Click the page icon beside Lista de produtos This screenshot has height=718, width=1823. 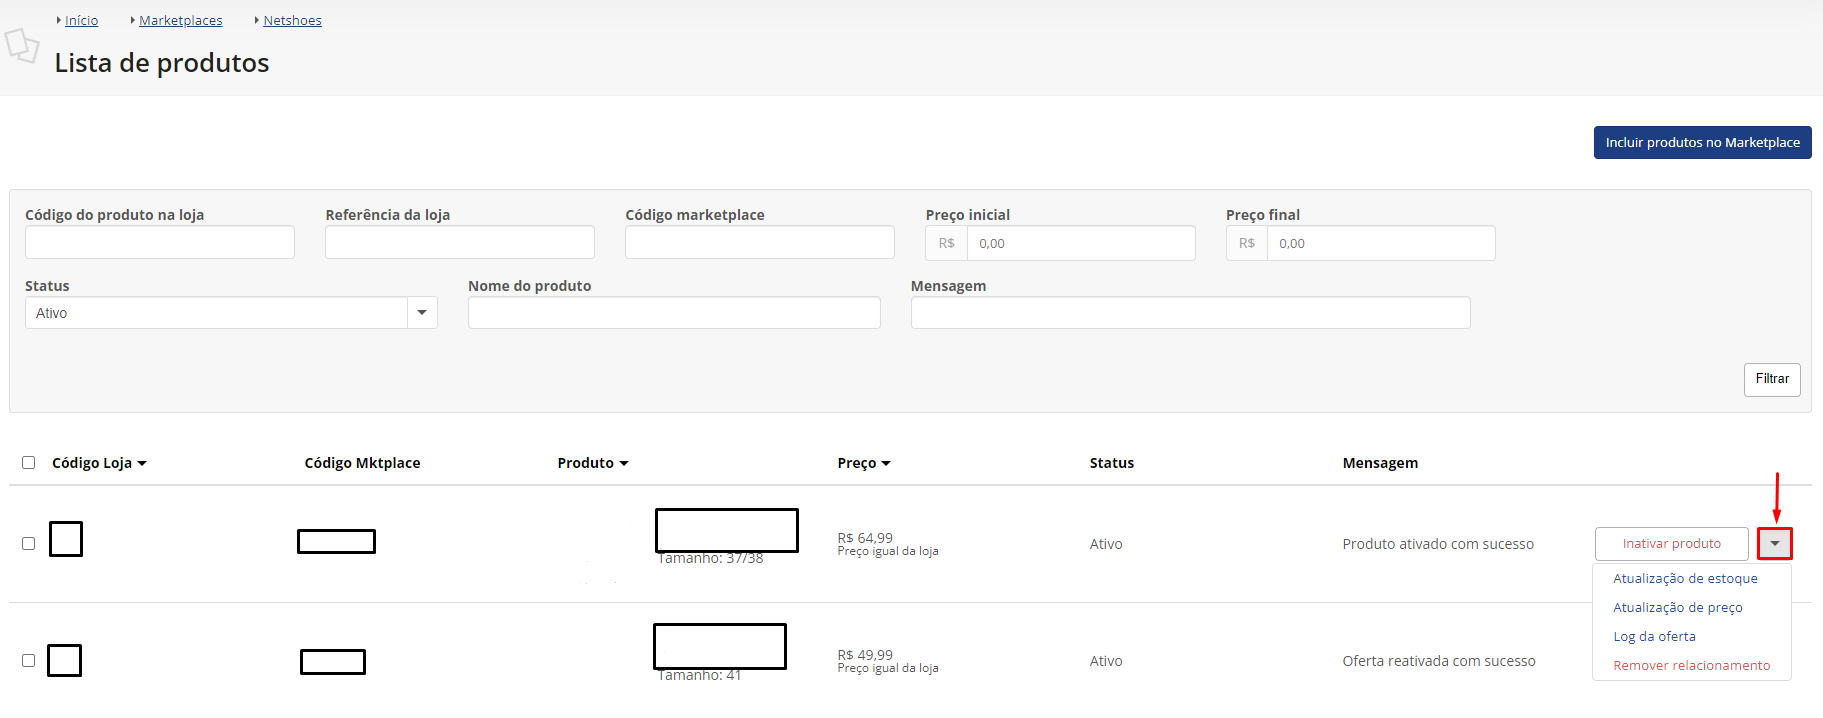click(x=22, y=46)
